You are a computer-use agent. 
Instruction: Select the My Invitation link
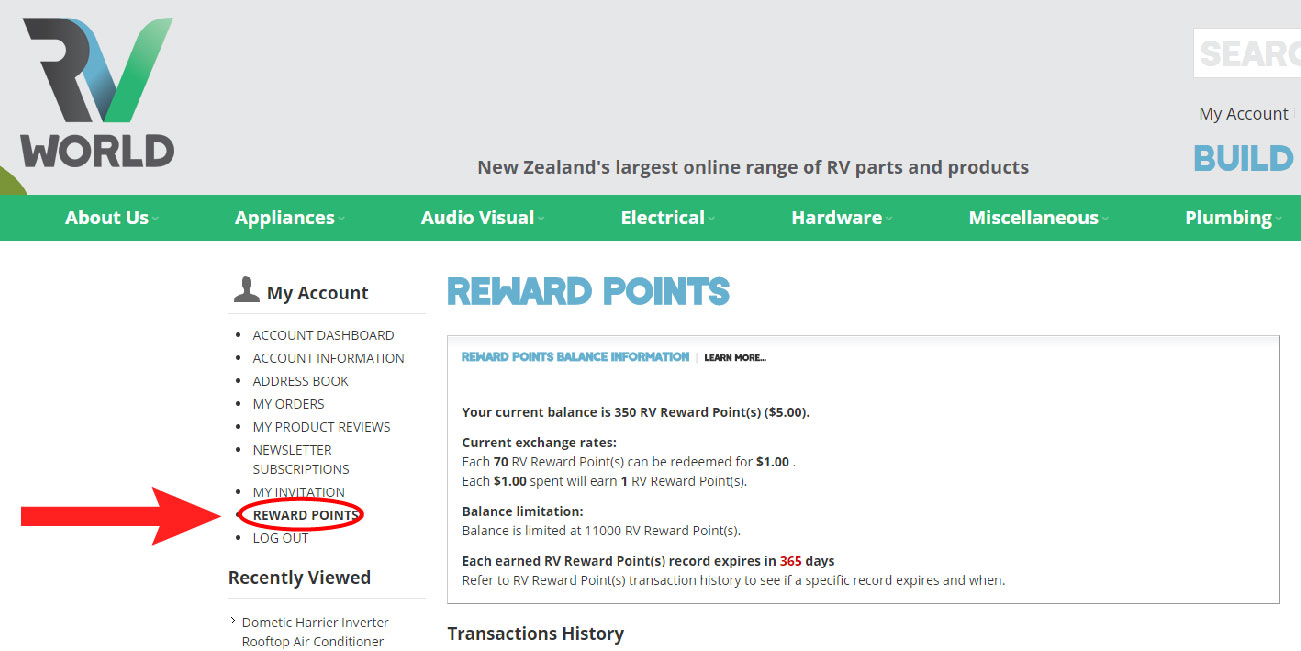point(298,492)
